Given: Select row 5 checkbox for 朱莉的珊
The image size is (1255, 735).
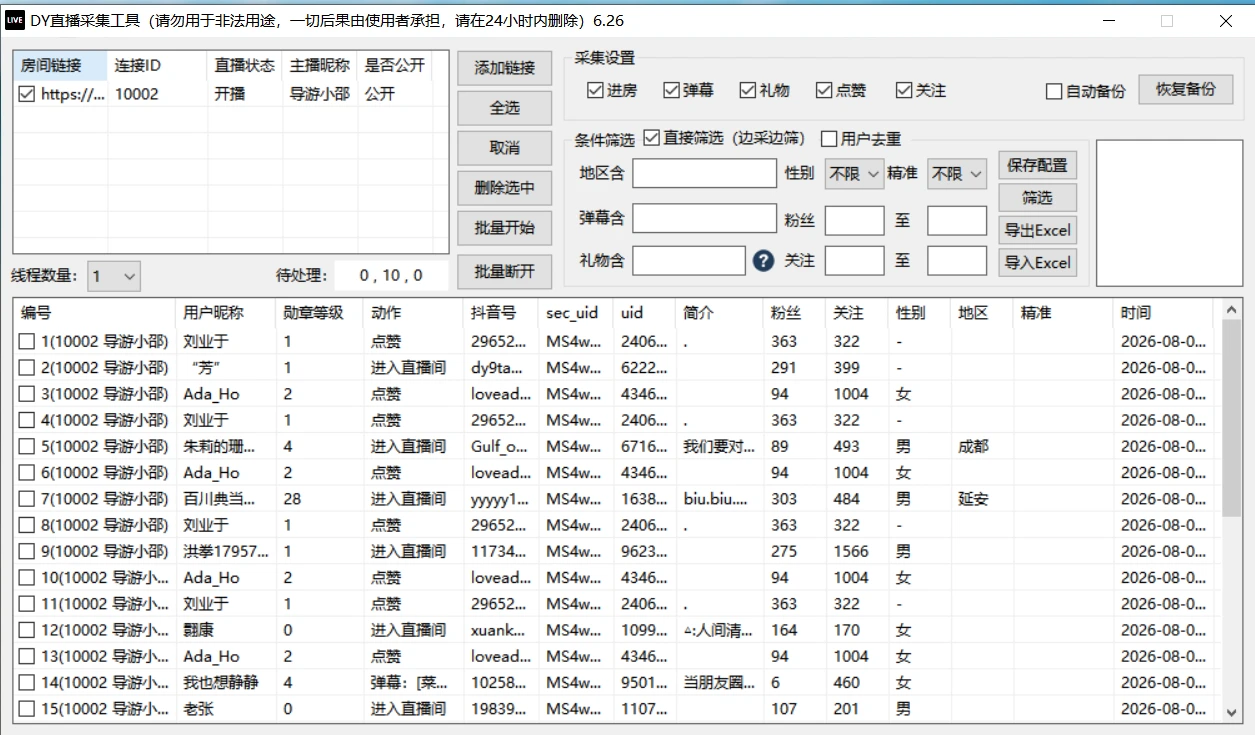Looking at the screenshot, I should point(27,446).
